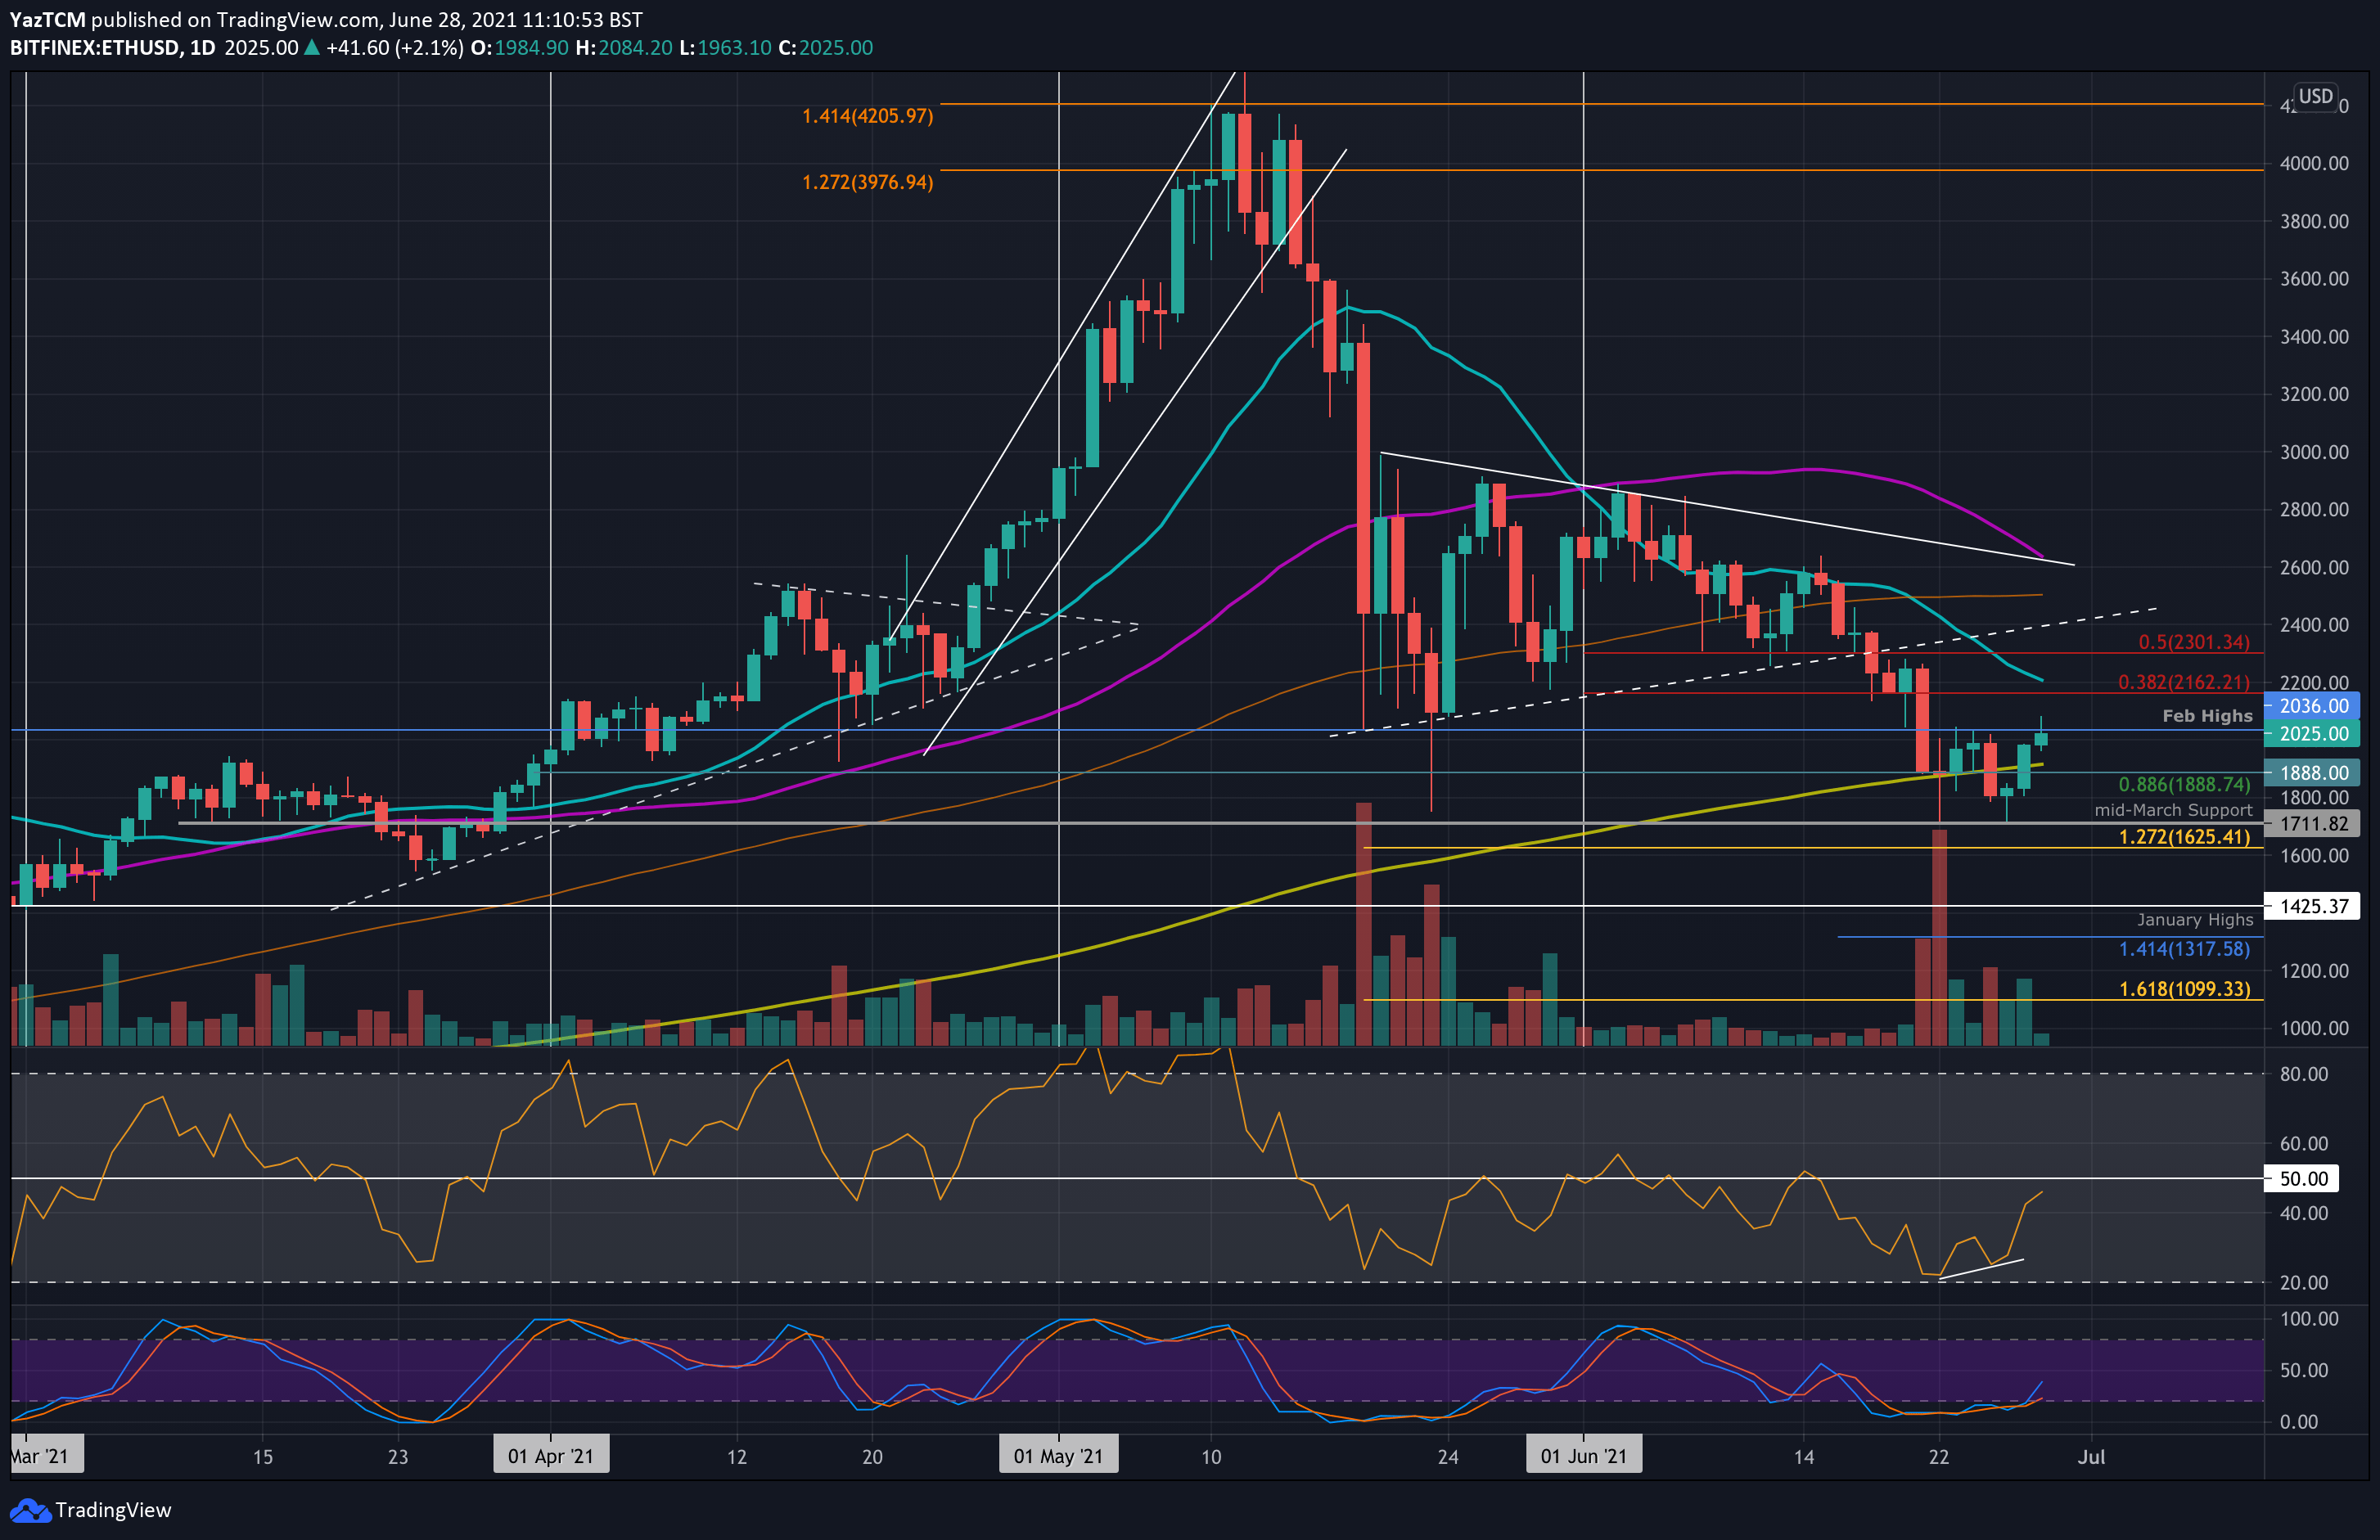Click the Mar '21 date marker
Image resolution: width=2380 pixels, height=1540 pixels.
[x=46, y=1456]
